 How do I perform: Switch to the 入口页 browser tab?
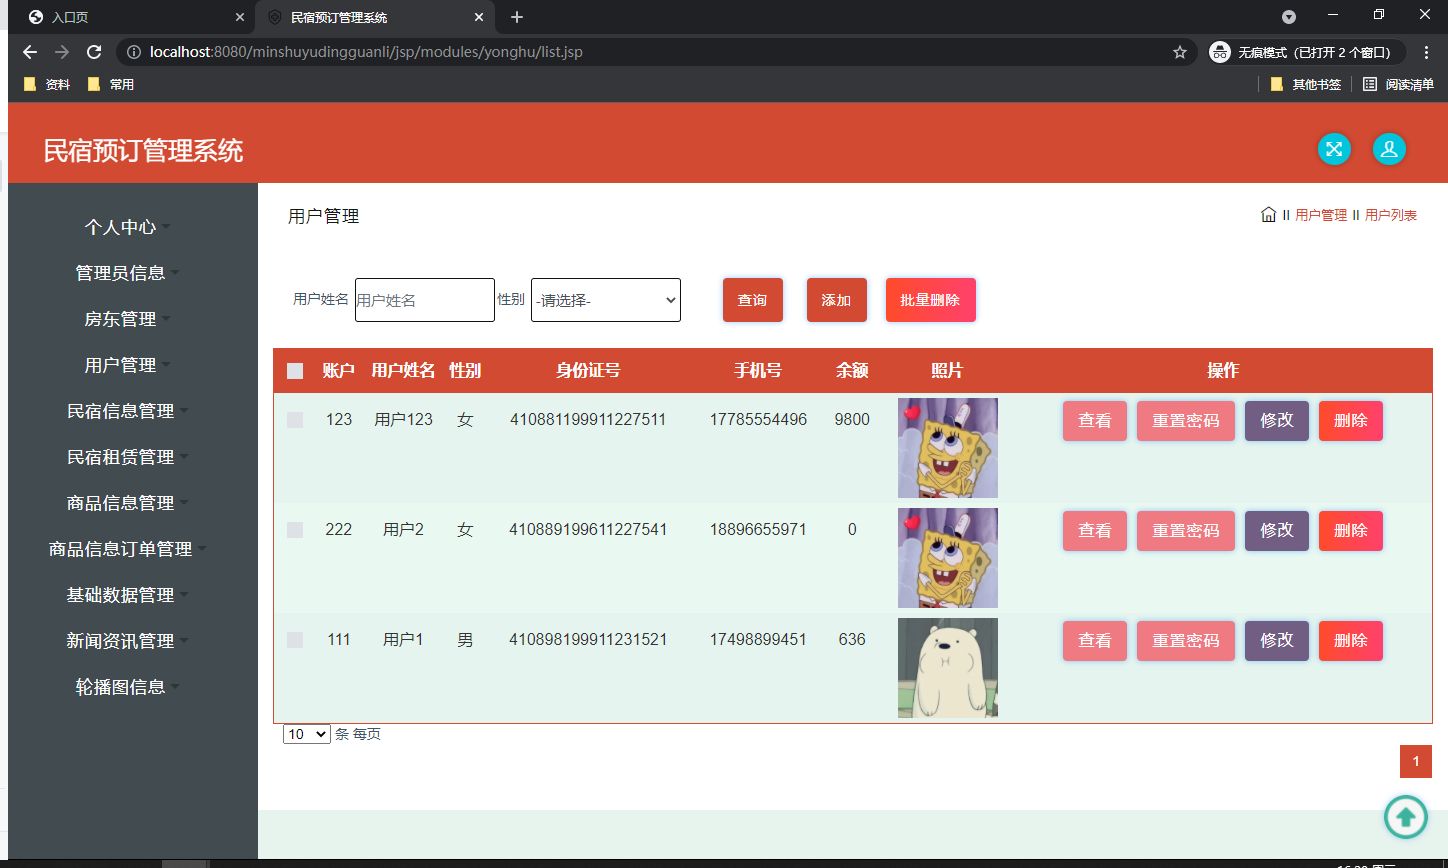(130, 17)
